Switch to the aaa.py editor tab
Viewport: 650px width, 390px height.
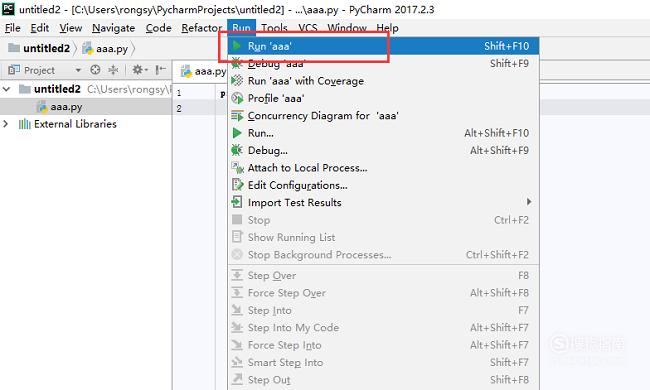coord(203,71)
